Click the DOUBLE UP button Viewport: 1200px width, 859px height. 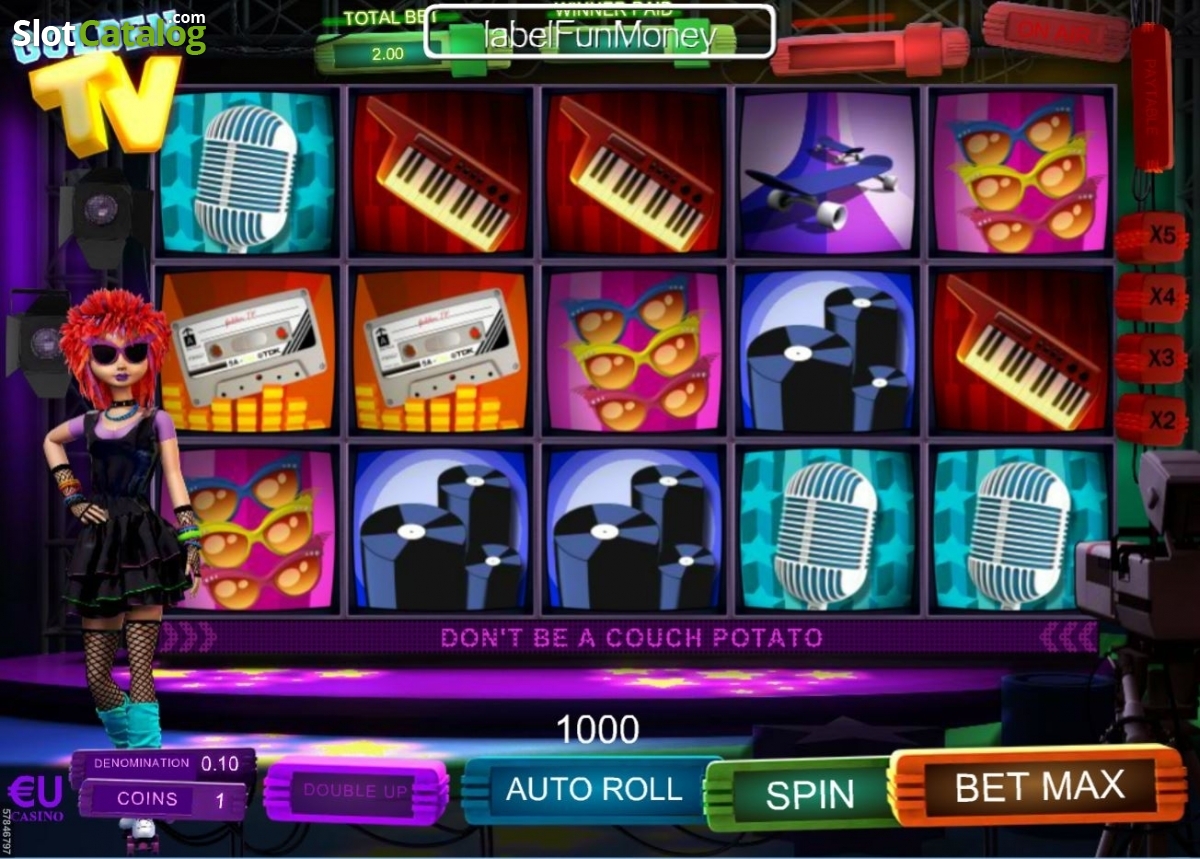pyautogui.click(x=356, y=790)
